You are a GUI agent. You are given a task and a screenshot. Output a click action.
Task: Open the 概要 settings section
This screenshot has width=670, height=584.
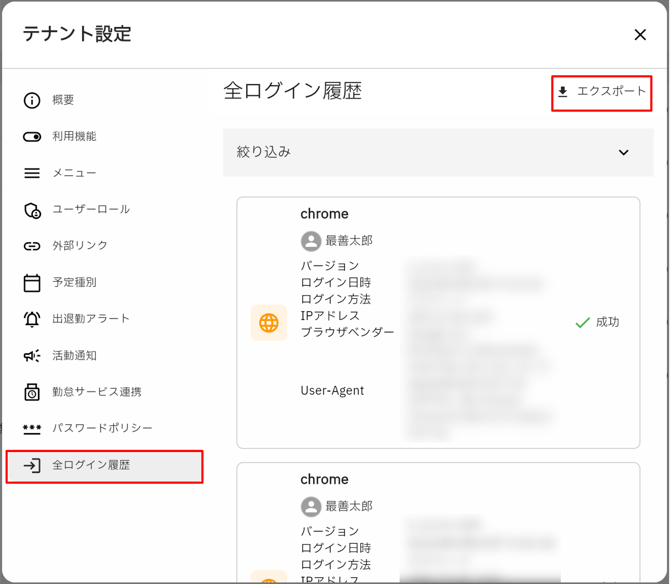tap(104, 100)
